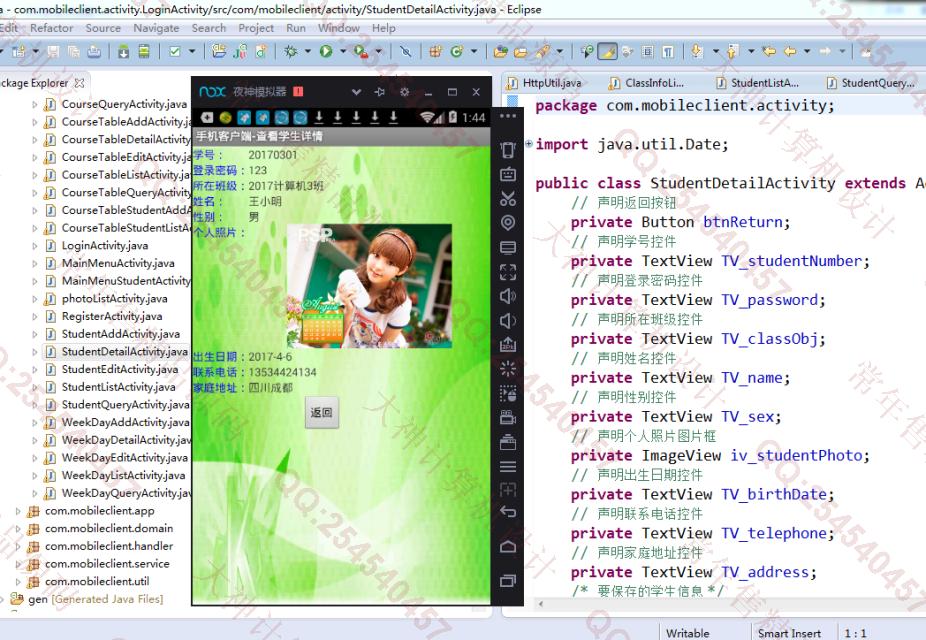926x640 pixels.
Task: Click the Print icon in the toolbar
Action: [x=94, y=52]
